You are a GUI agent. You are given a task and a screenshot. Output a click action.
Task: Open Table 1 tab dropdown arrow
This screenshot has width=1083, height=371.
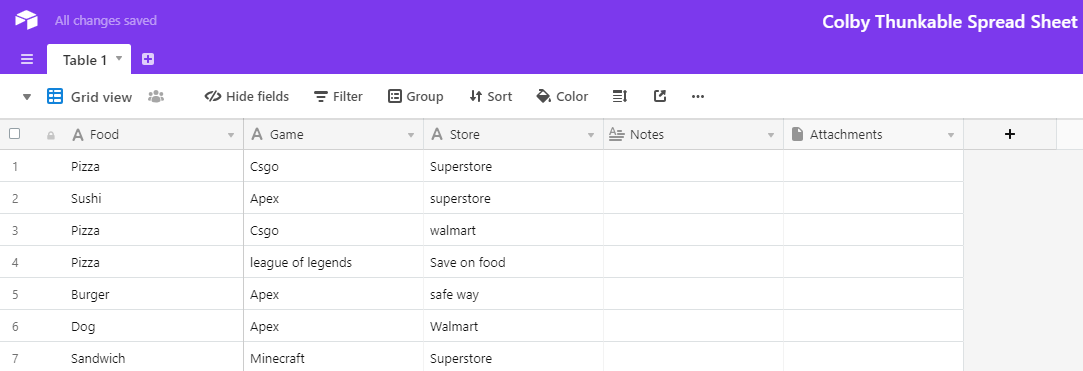pyautogui.click(x=119, y=59)
